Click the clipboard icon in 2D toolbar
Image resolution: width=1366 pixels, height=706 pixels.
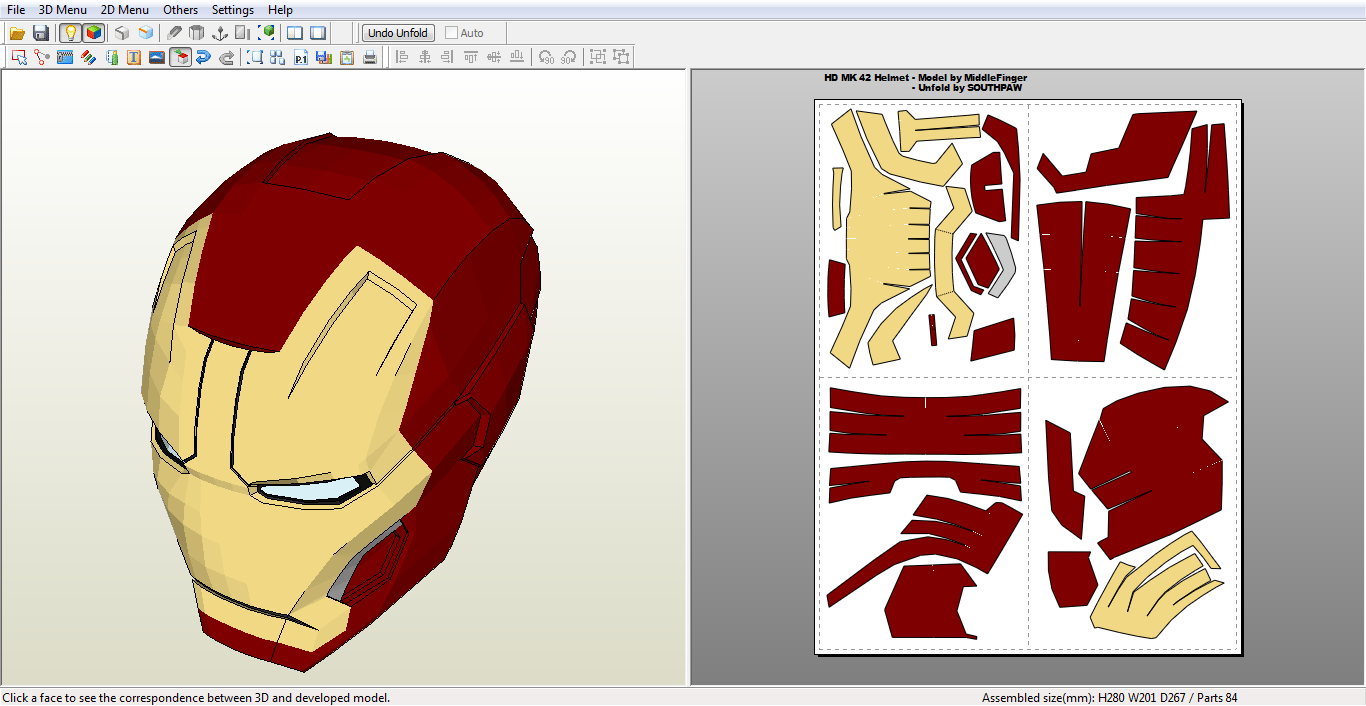[x=347, y=57]
